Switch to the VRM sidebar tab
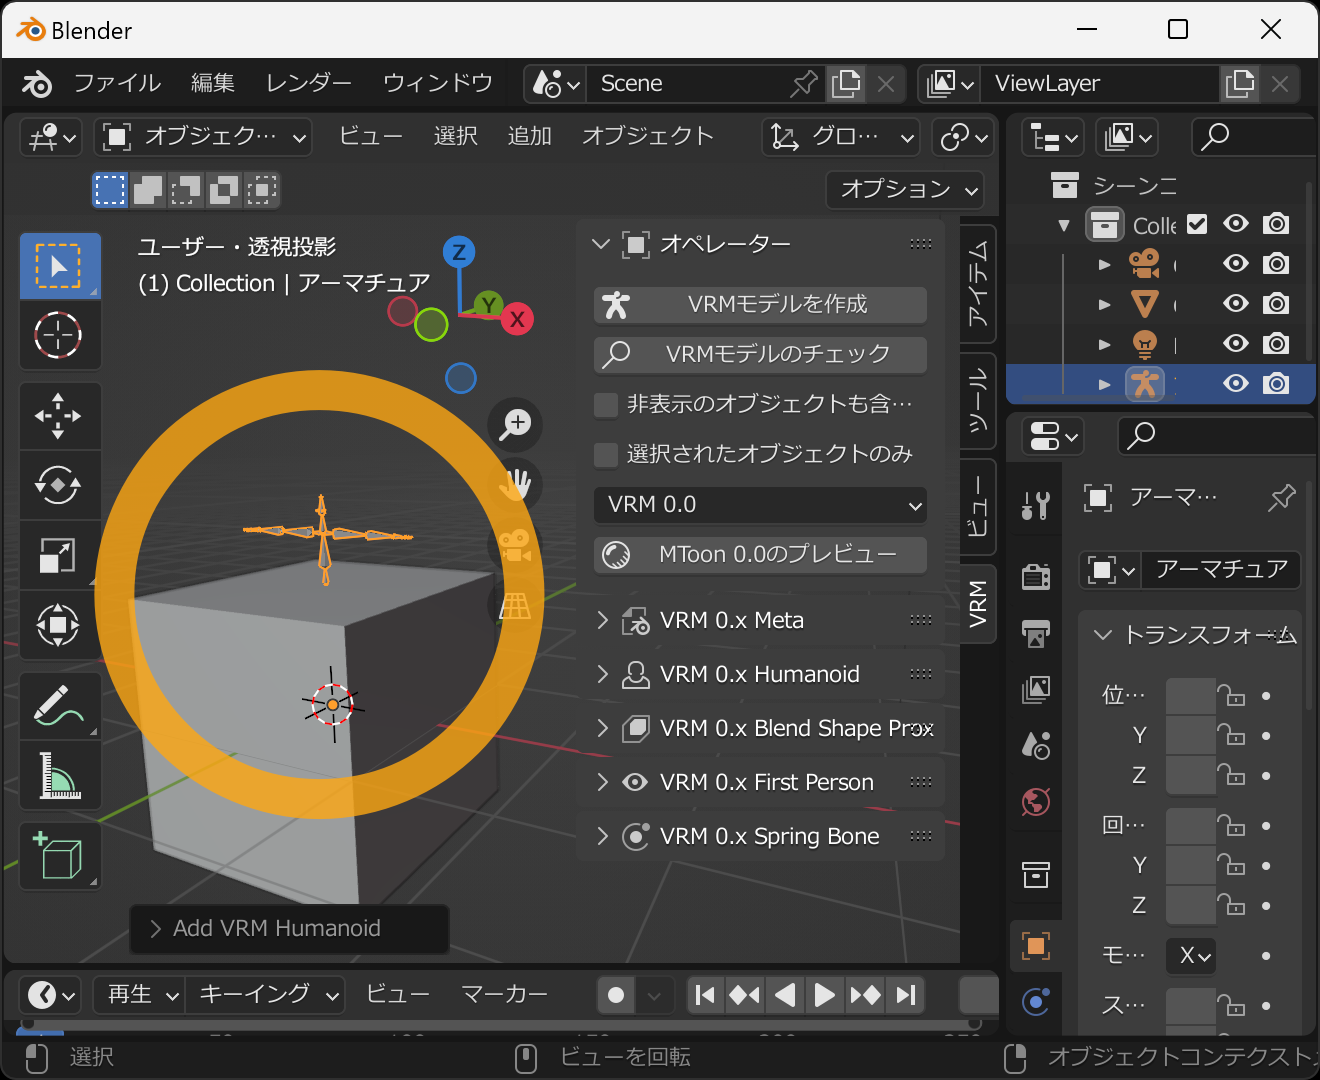The height and width of the screenshot is (1080, 1320). [x=978, y=604]
